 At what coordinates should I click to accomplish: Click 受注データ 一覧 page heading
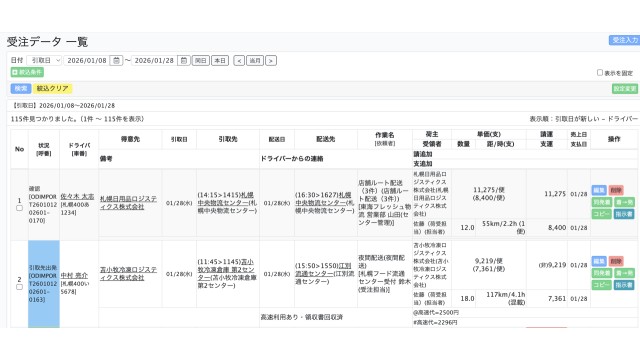47,42
